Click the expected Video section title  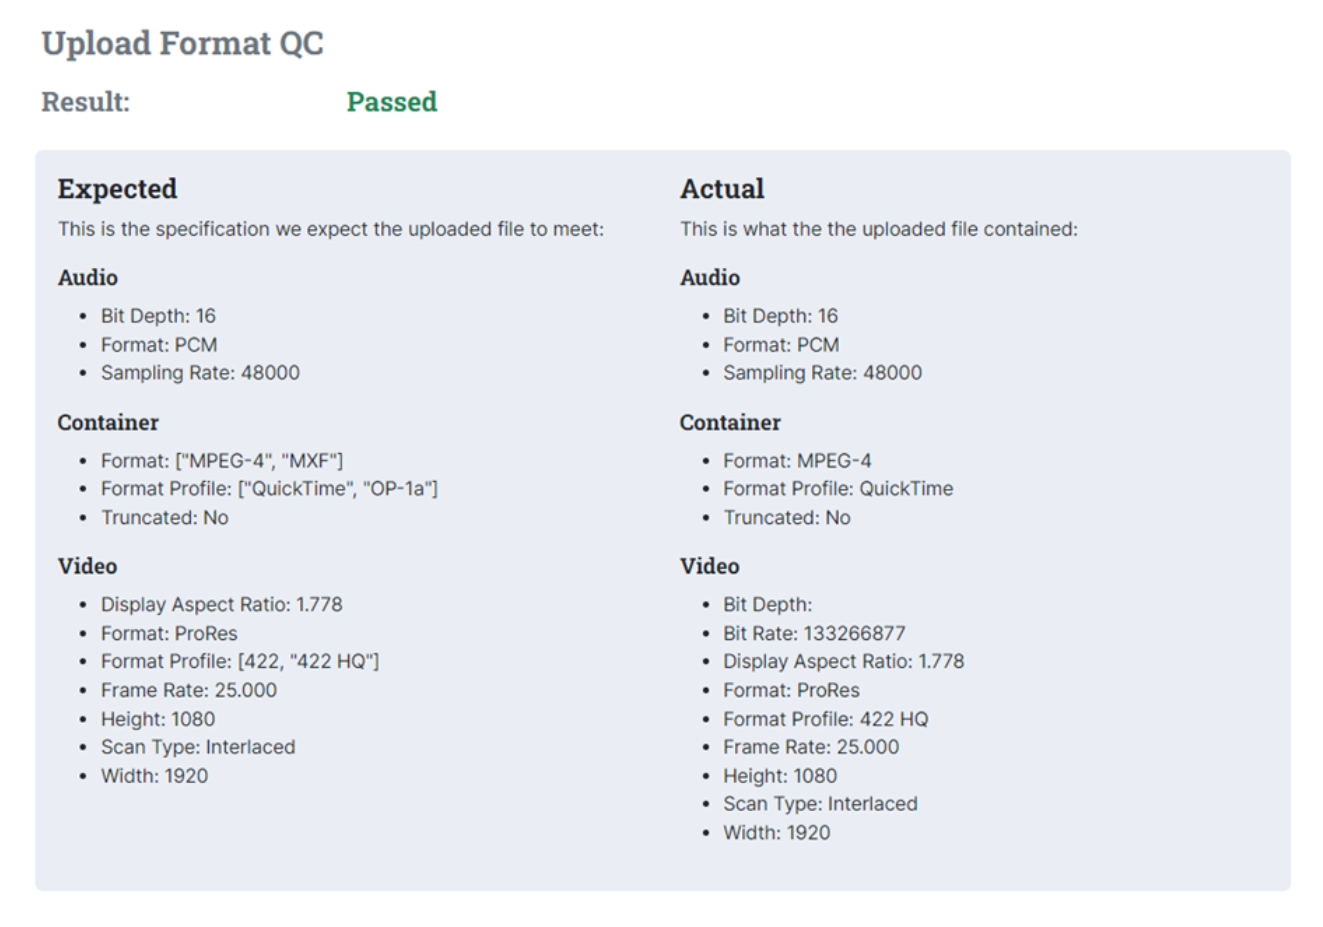pyautogui.click(x=87, y=566)
